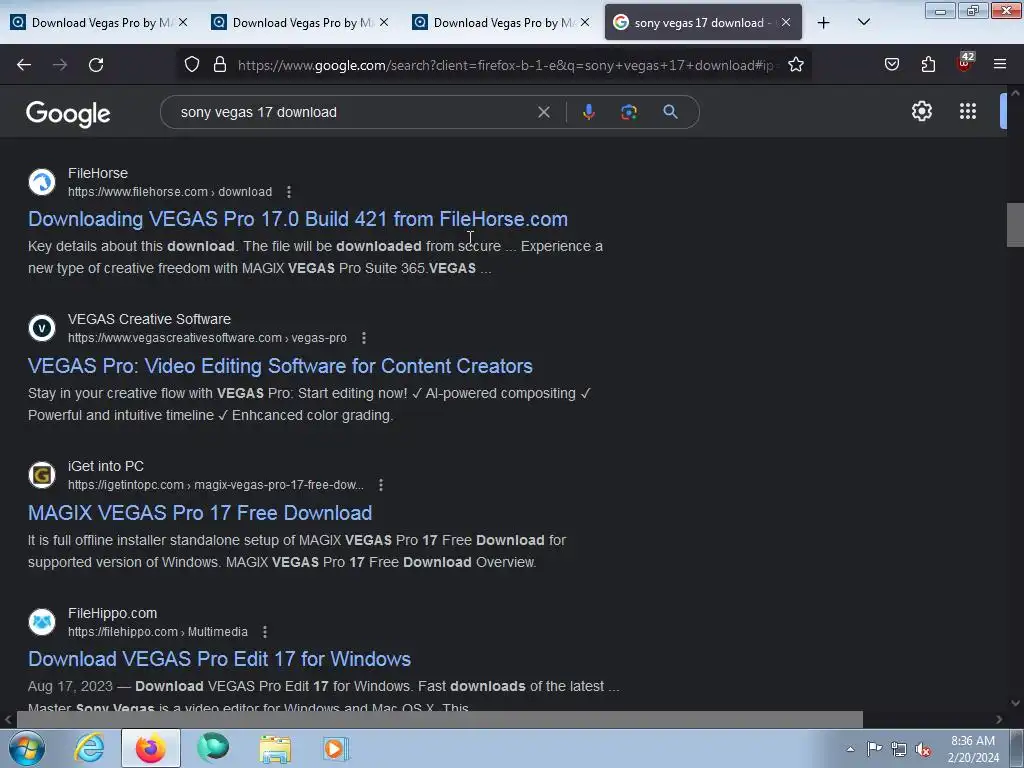Click the VEGAS Creative Software site favicon
This screenshot has height=768, width=1024.
42,328
